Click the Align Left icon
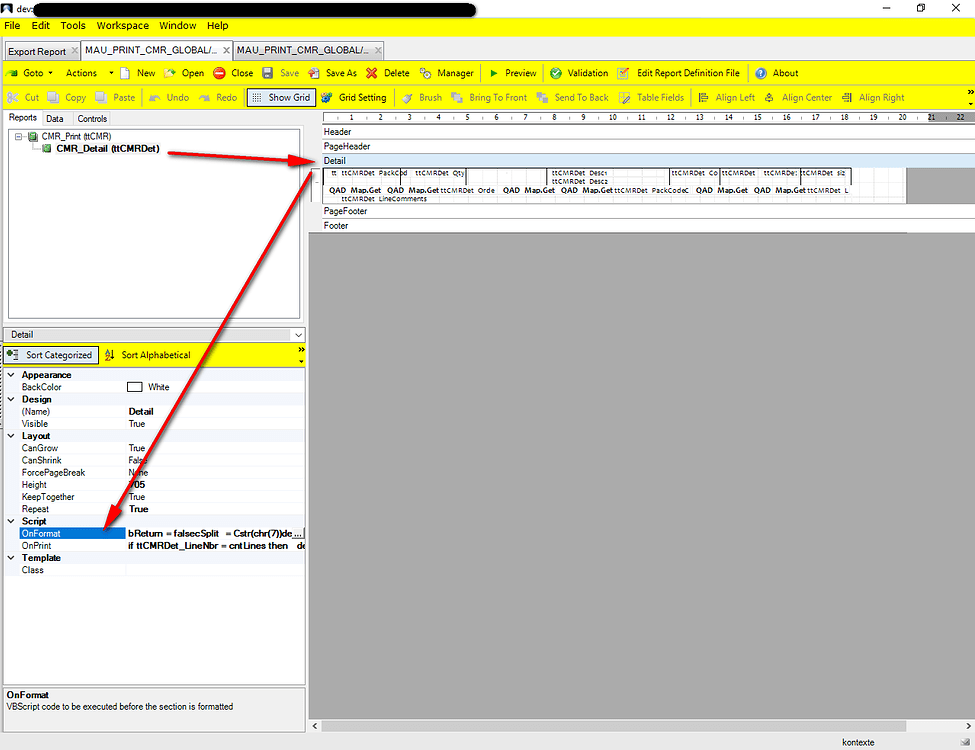 703,98
